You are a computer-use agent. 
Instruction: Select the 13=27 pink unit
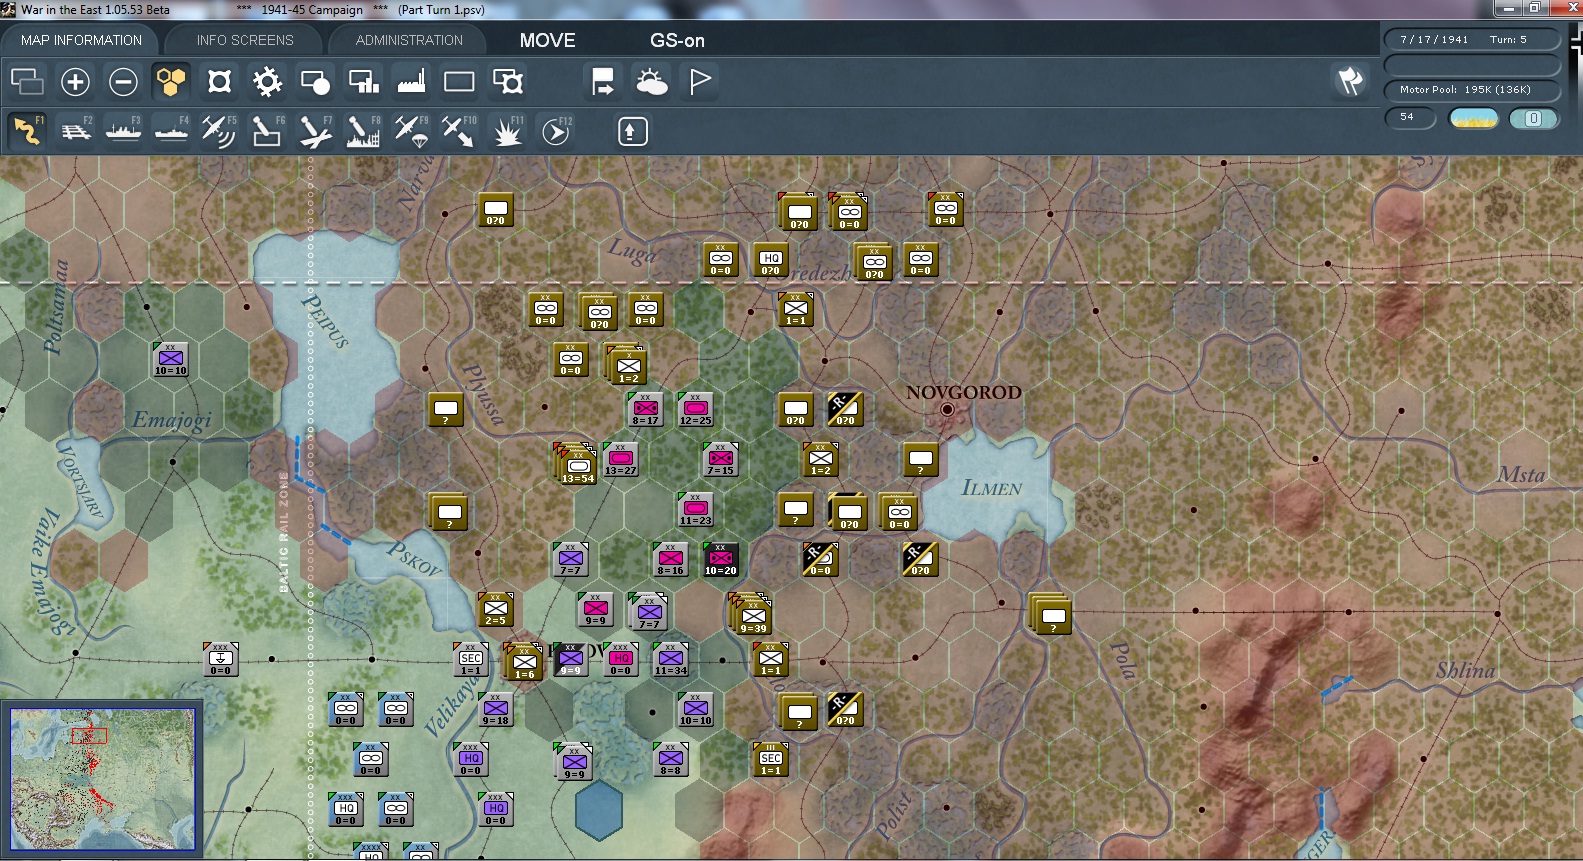620,459
